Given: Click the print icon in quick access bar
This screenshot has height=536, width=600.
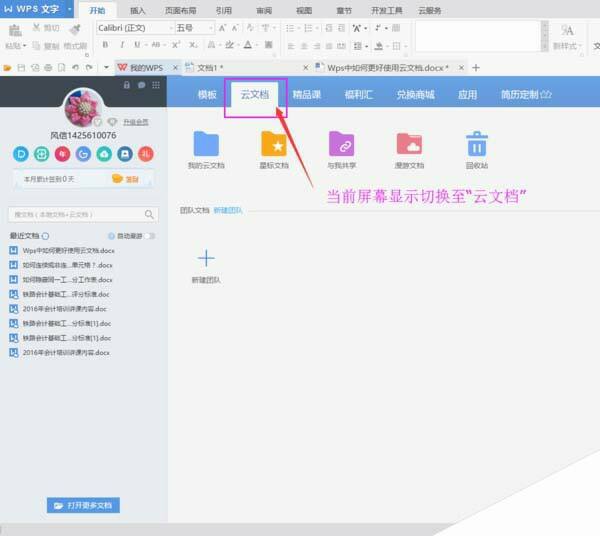Looking at the screenshot, I should [48, 68].
